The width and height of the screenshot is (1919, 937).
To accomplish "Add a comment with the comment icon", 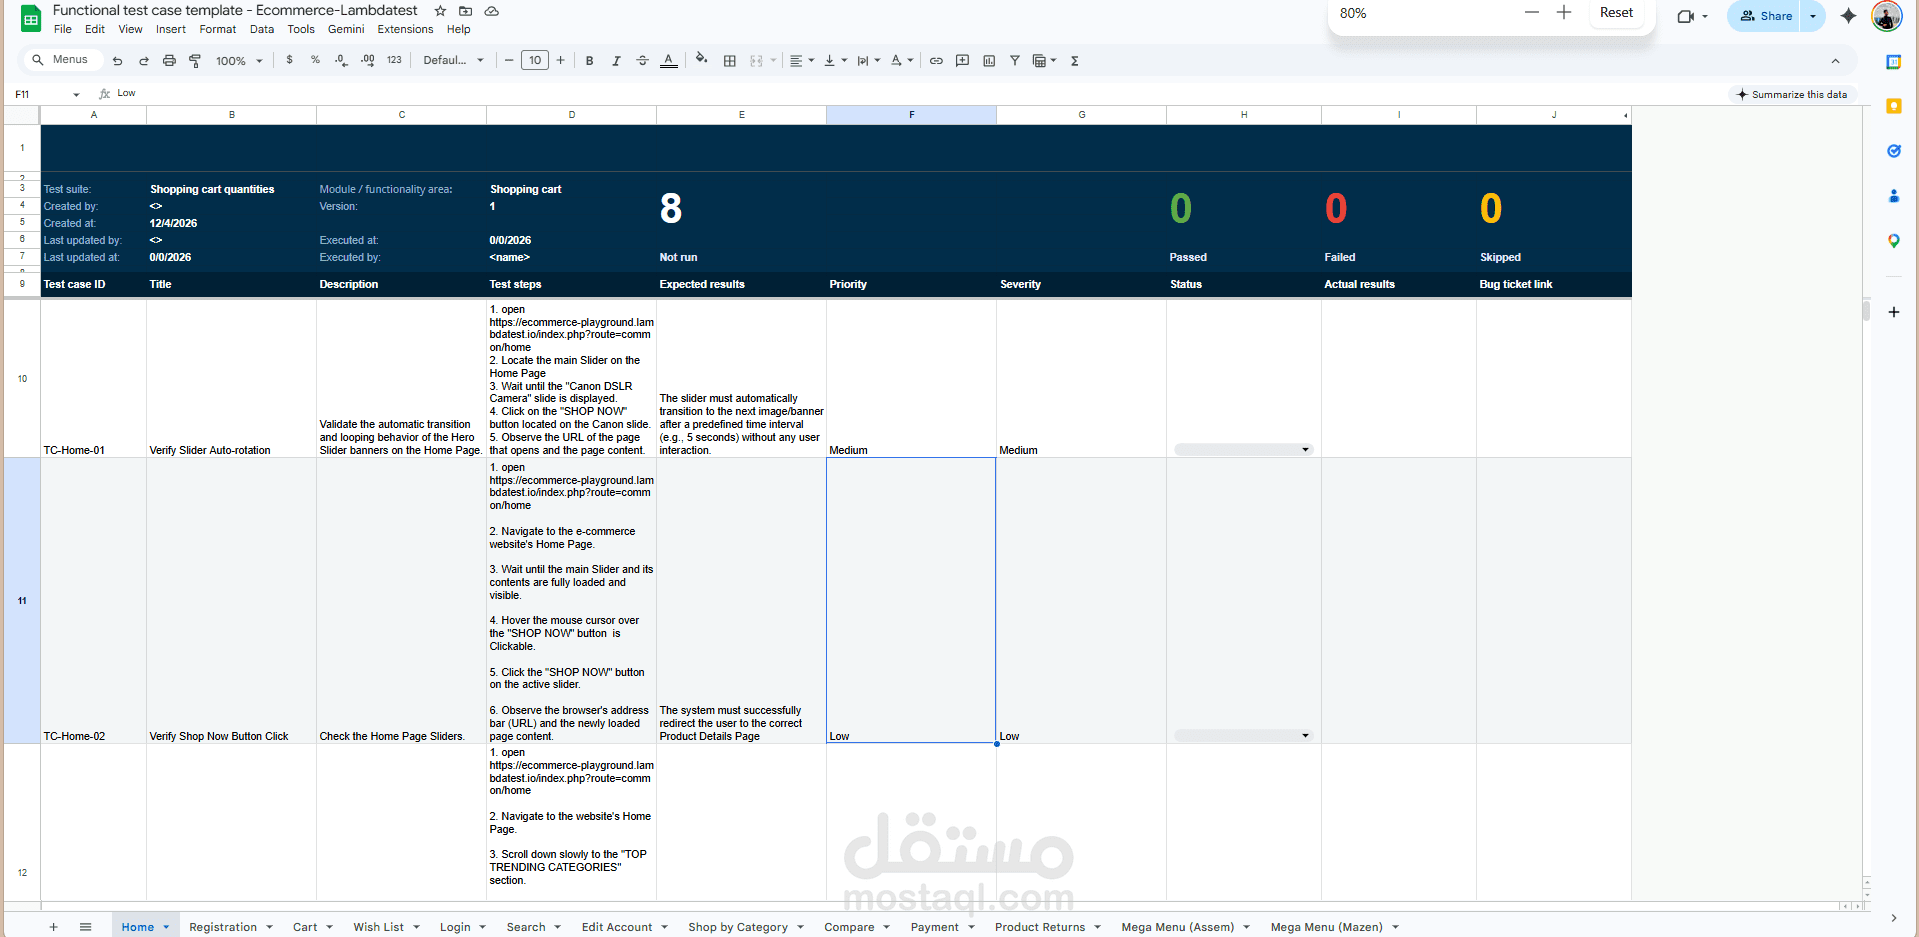I will (962, 61).
